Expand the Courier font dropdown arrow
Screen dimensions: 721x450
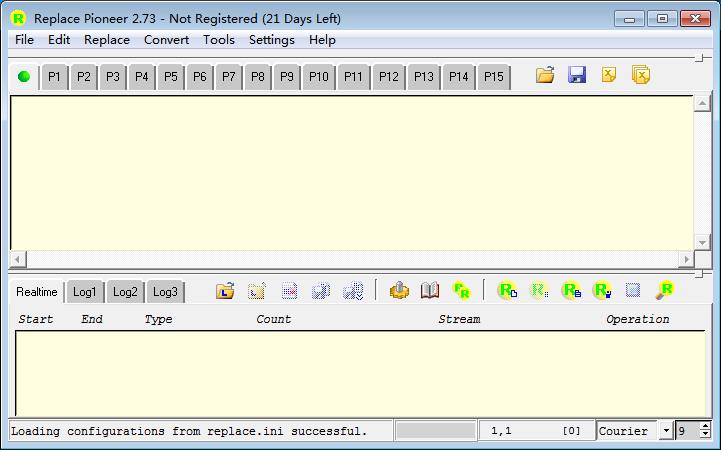pos(666,431)
